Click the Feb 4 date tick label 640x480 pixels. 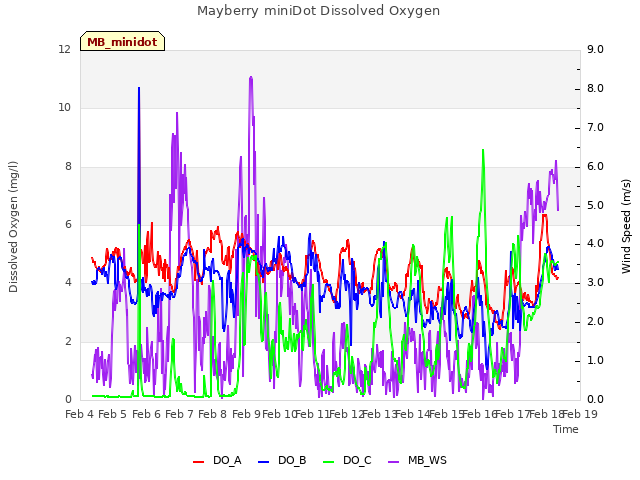tap(79, 414)
